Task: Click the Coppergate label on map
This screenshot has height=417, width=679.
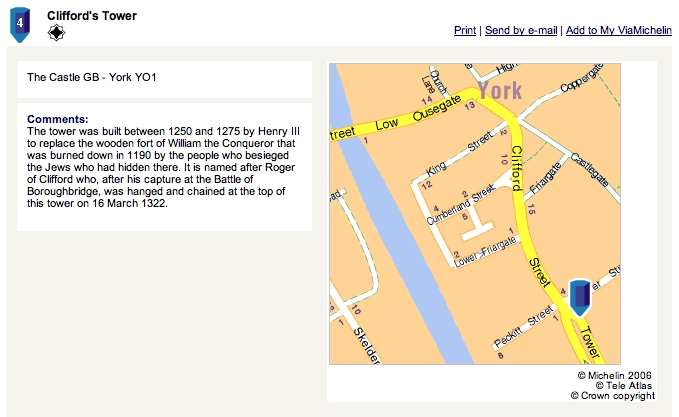Action: coord(582,78)
